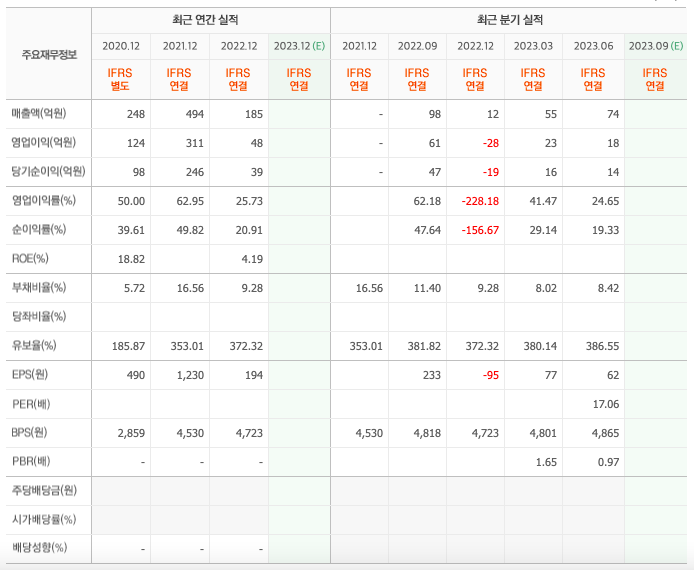This screenshot has height=570, width=694.
Task: Click the EPS(원) row label
Action: pyautogui.click(x=30, y=374)
